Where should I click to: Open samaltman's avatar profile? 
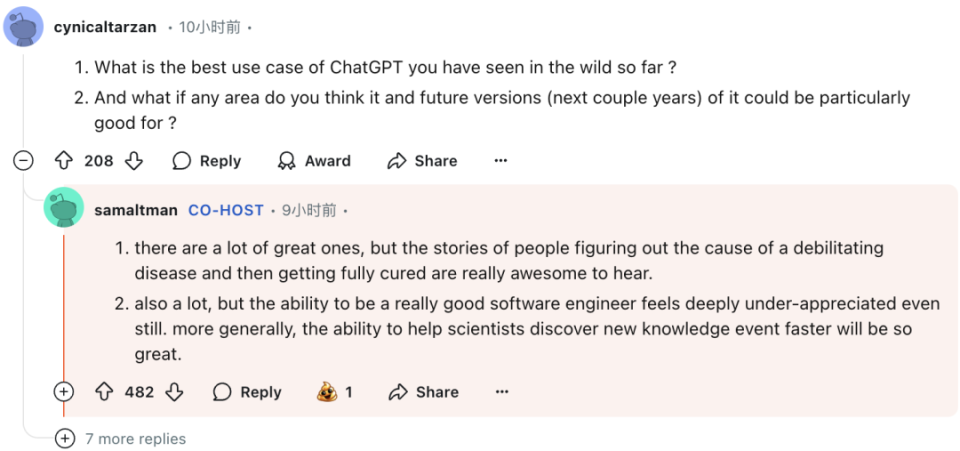(64, 208)
